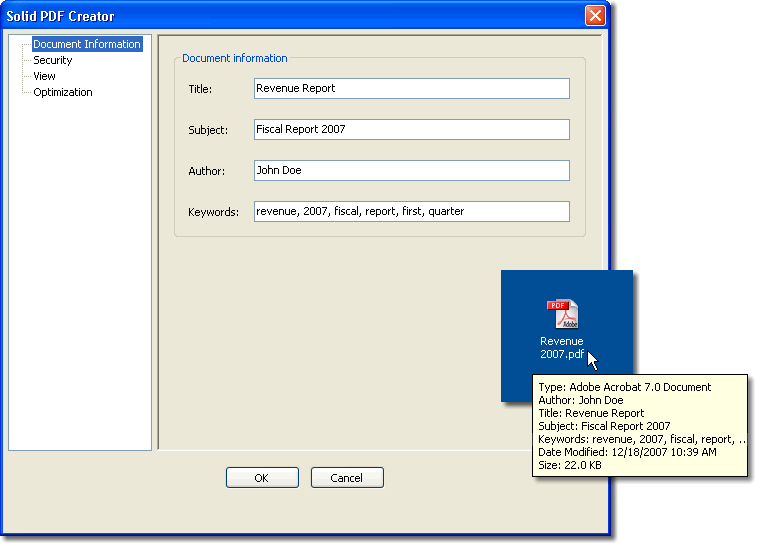Focus the Subject field with Fiscal Report 2007
This screenshot has height=546, width=760.
tap(411, 130)
